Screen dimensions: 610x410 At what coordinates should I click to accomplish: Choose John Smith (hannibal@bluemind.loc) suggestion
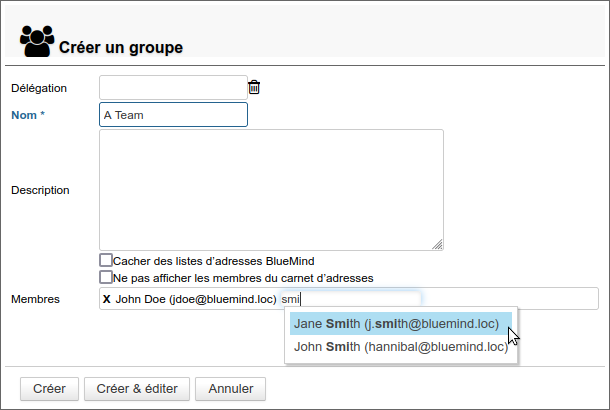coord(401,347)
